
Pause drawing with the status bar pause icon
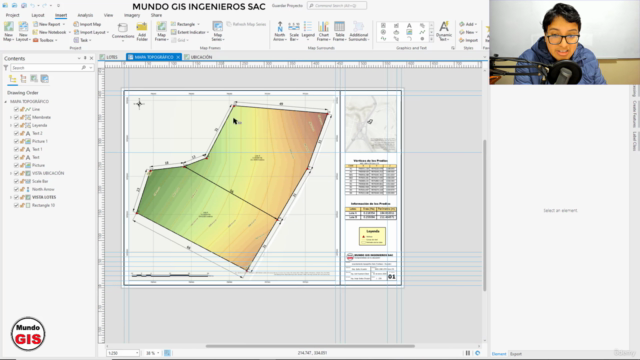(468, 353)
